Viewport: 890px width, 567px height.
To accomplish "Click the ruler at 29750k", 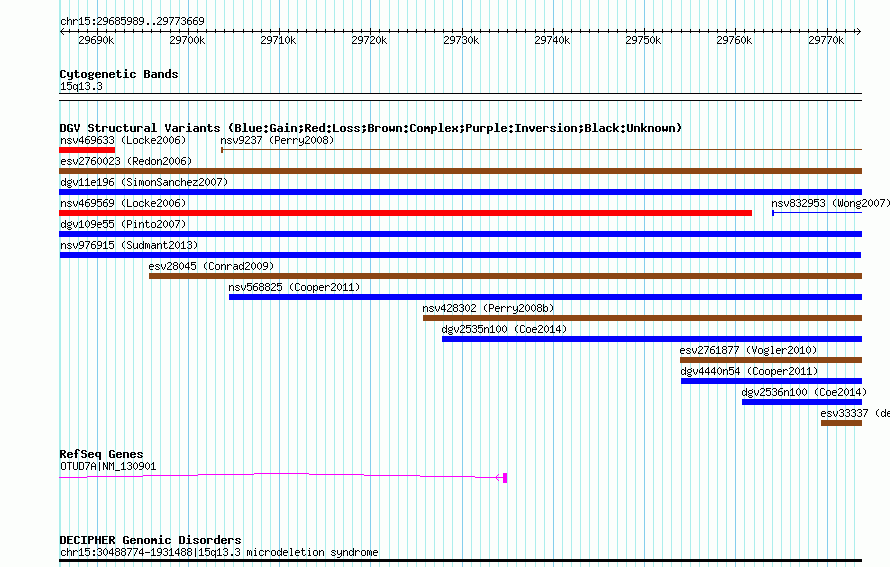I will coord(643,40).
